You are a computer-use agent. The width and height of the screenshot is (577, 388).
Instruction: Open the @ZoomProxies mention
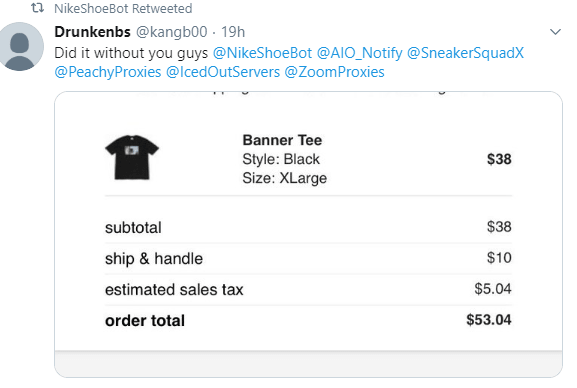(x=334, y=72)
